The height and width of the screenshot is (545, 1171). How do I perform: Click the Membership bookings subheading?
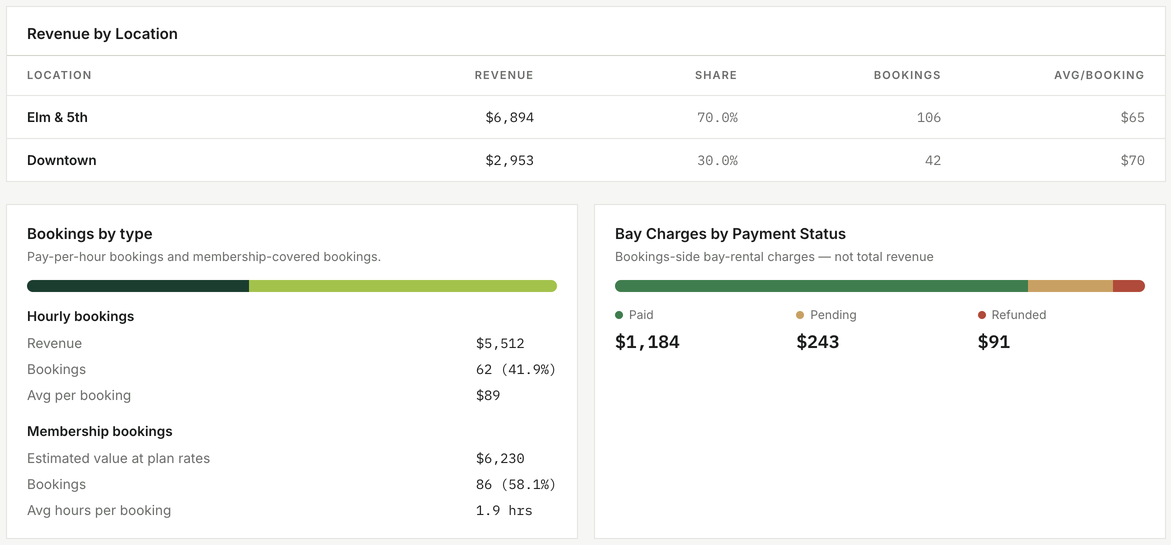click(x=100, y=432)
